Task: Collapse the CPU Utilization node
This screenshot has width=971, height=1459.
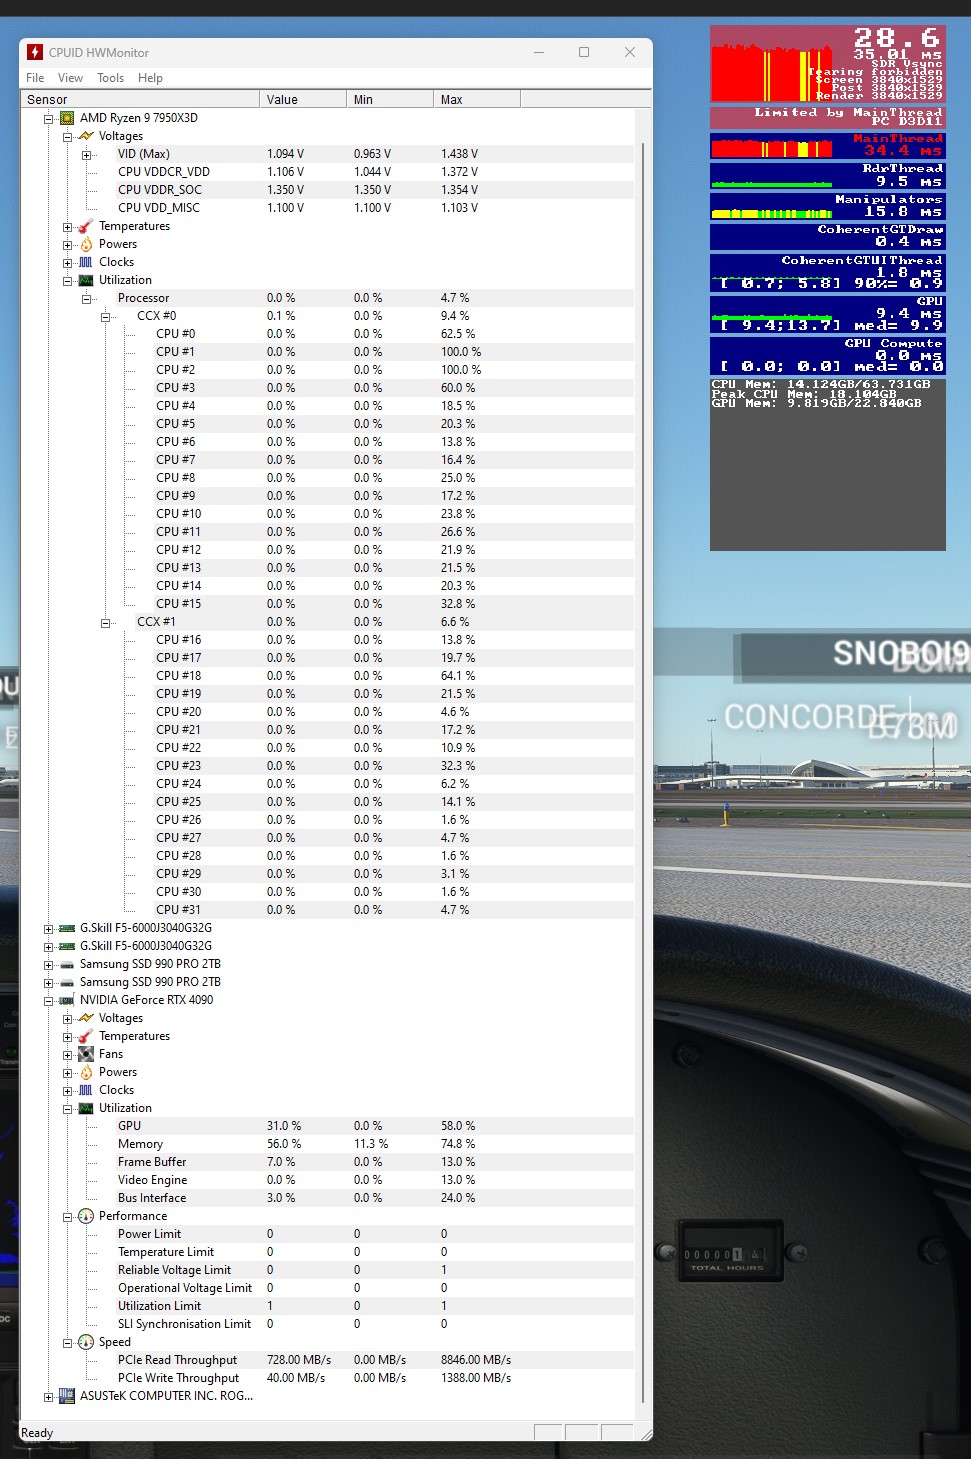Action: [x=67, y=280]
